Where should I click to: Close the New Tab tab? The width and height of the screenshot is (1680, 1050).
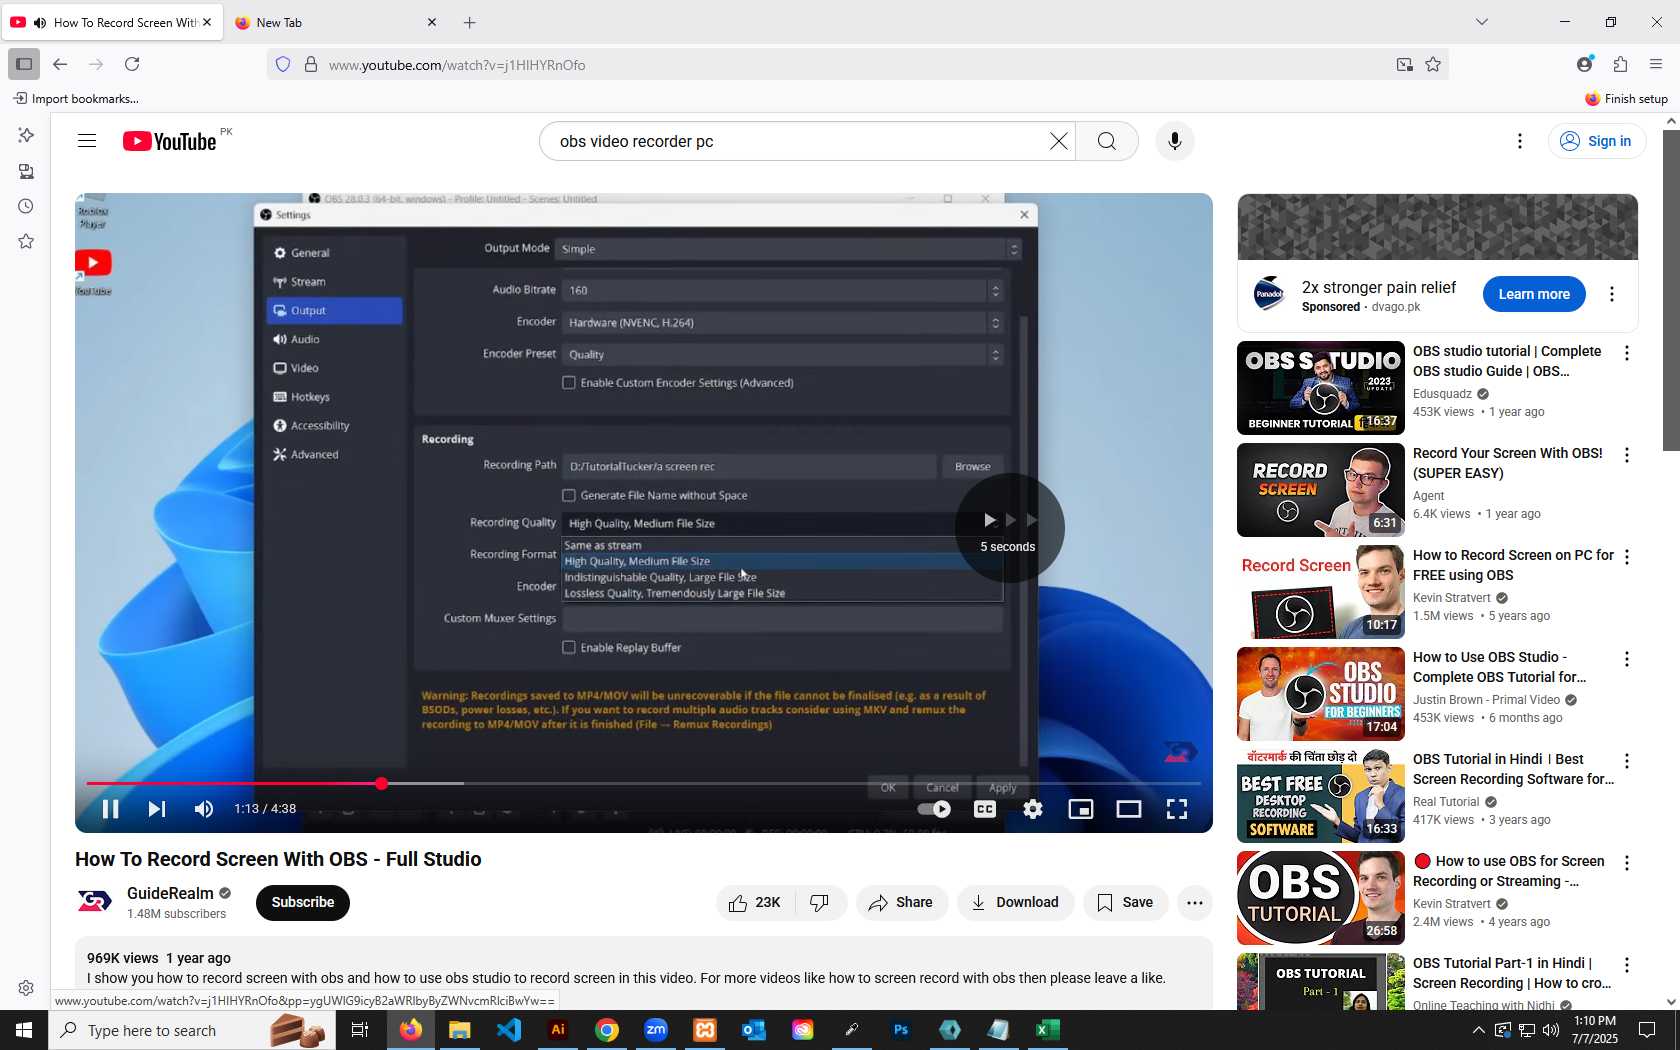[432, 22]
